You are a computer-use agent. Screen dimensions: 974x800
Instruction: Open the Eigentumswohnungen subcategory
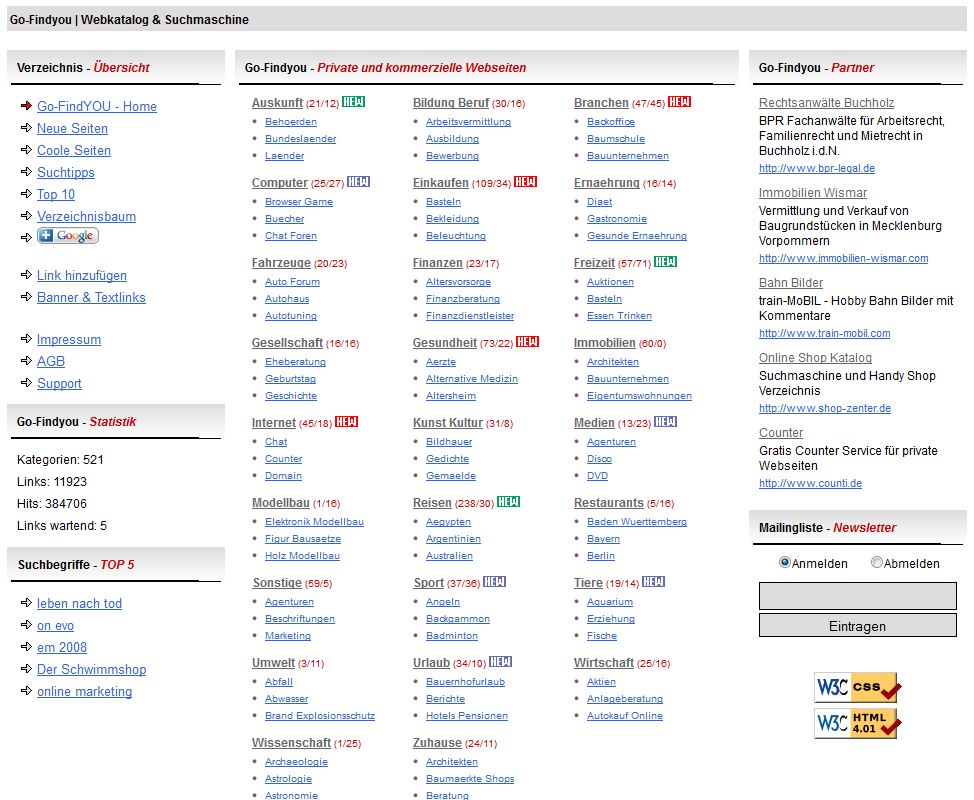[x=639, y=396]
